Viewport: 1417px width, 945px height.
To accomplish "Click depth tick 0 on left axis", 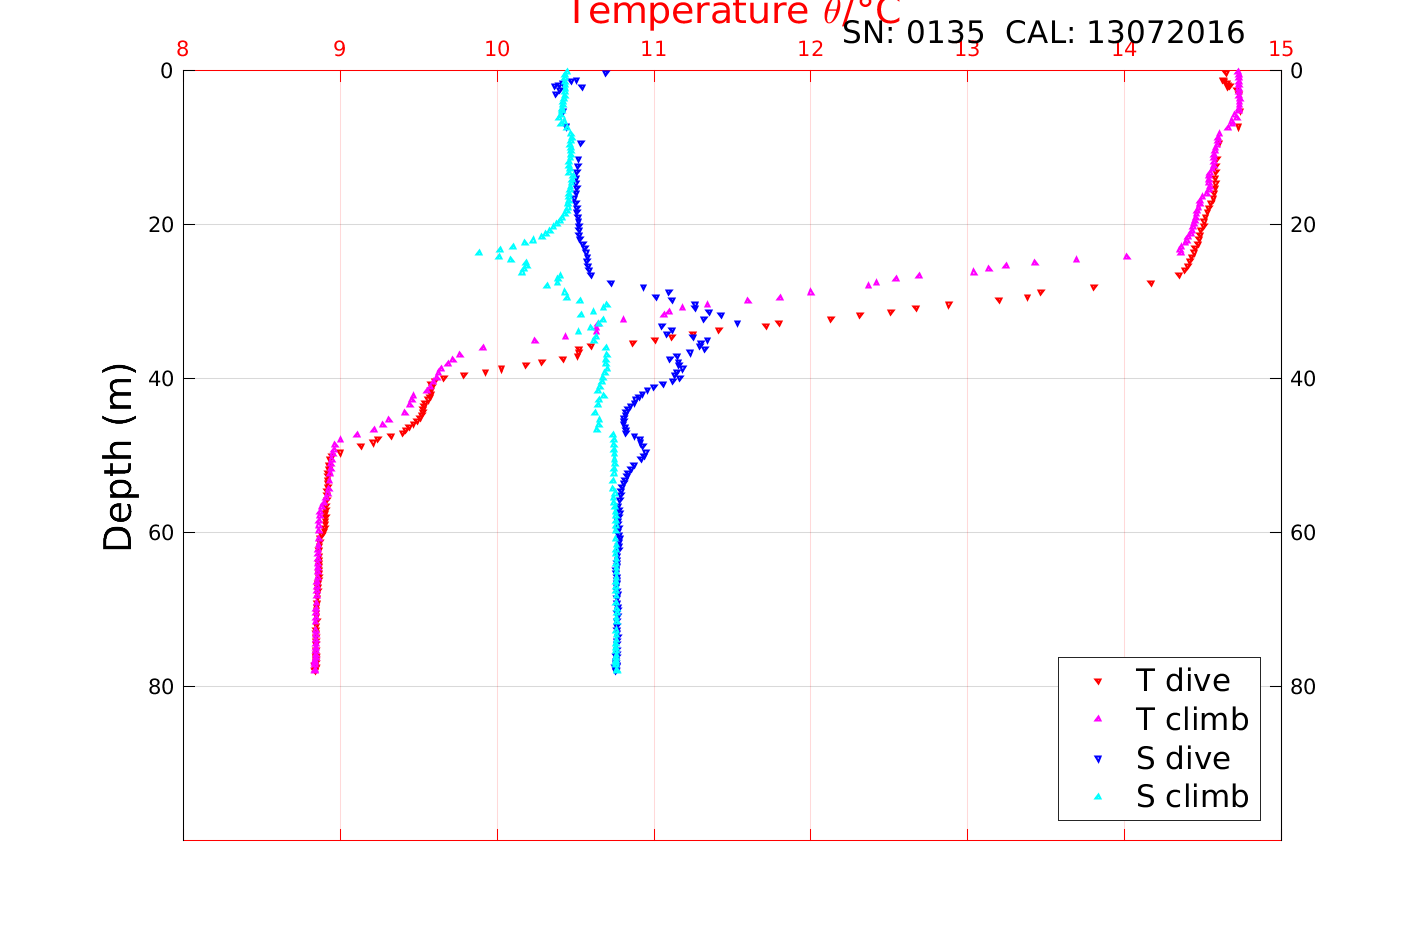I will pyautogui.click(x=167, y=71).
